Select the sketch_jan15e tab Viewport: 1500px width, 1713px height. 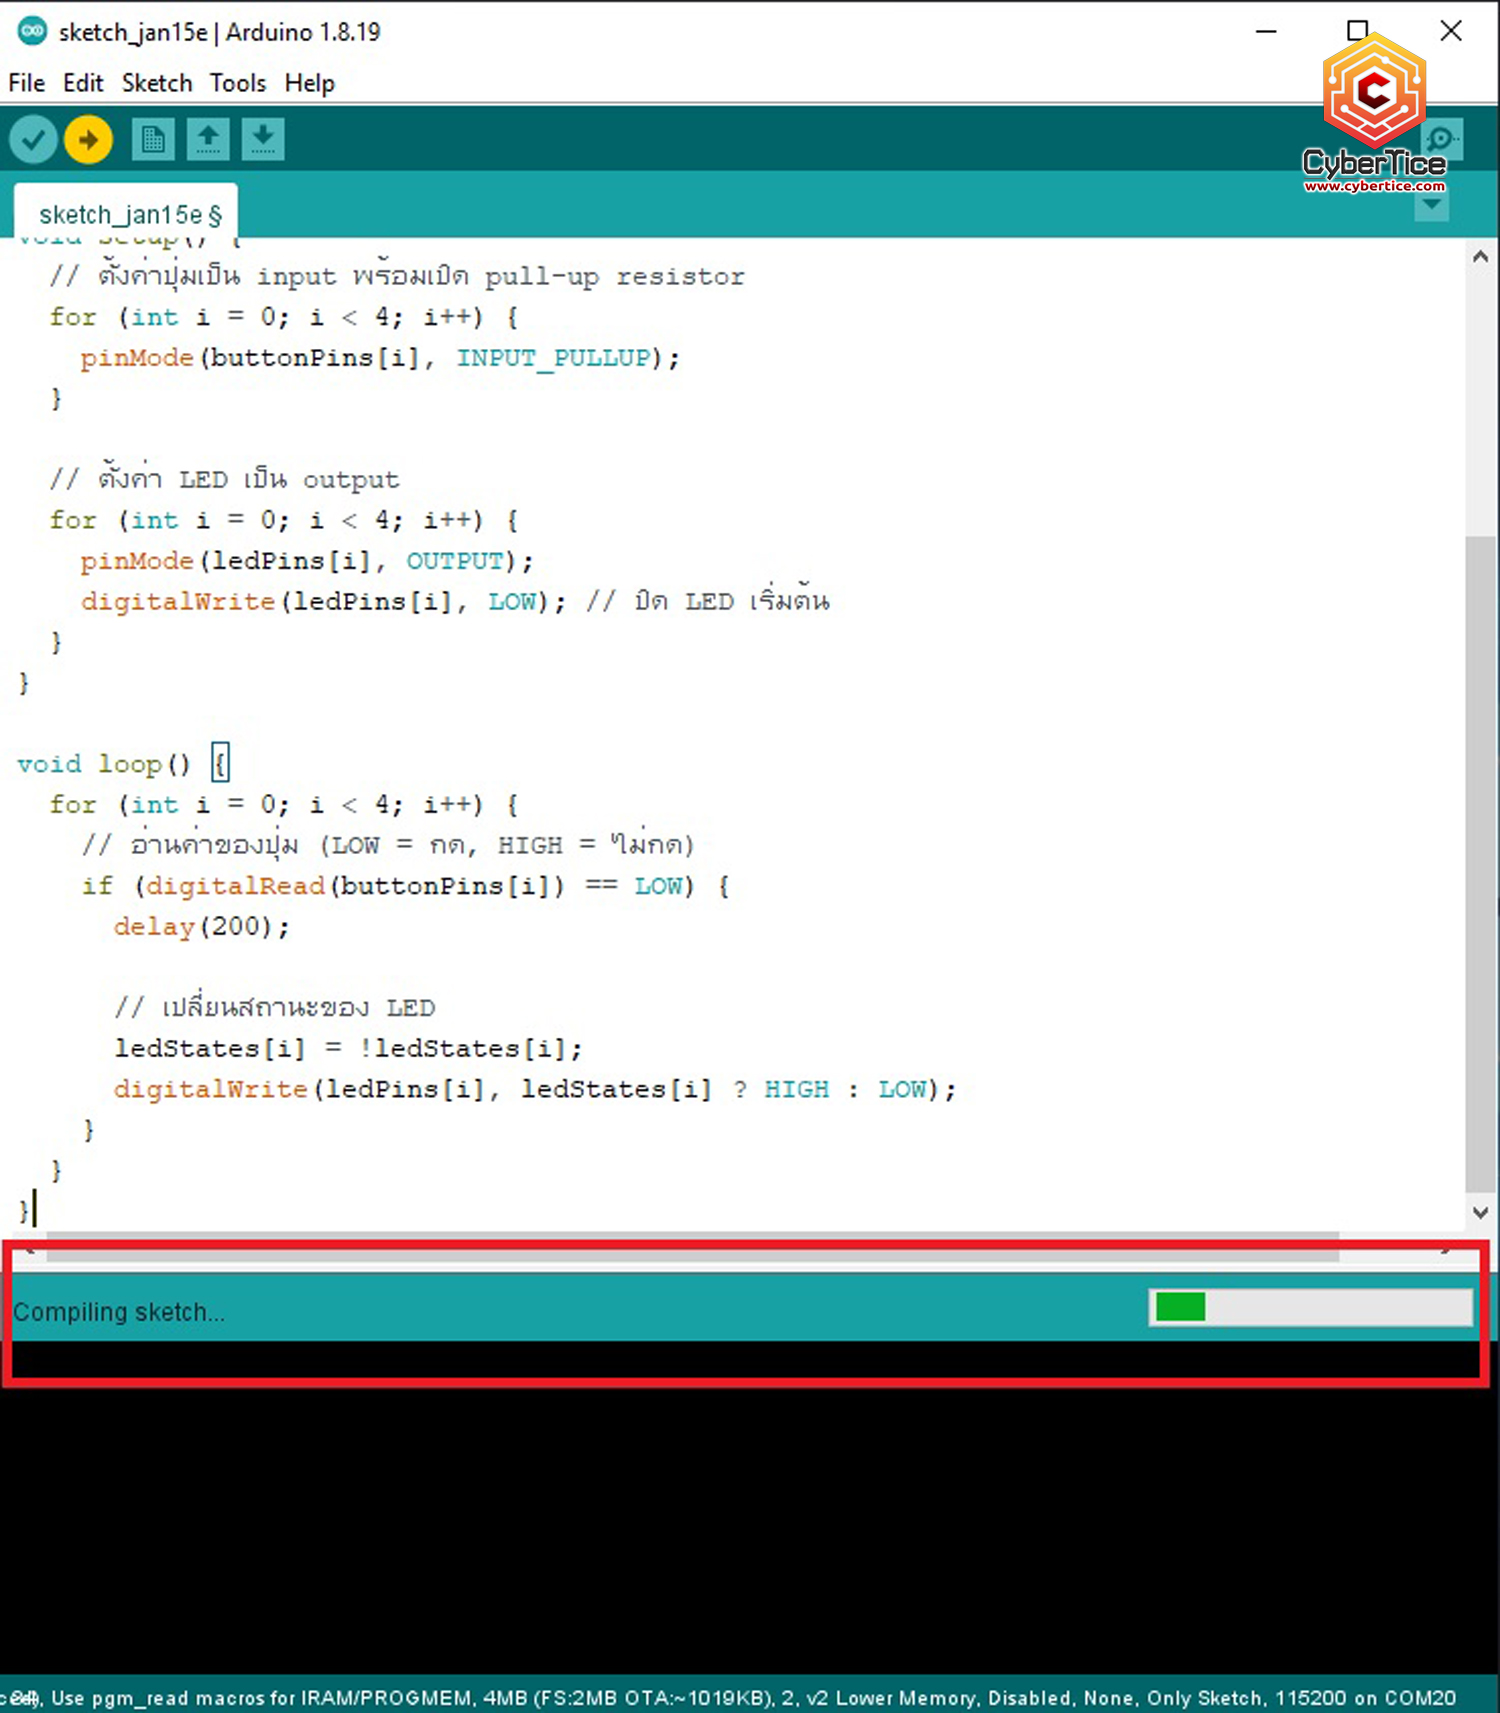126,214
